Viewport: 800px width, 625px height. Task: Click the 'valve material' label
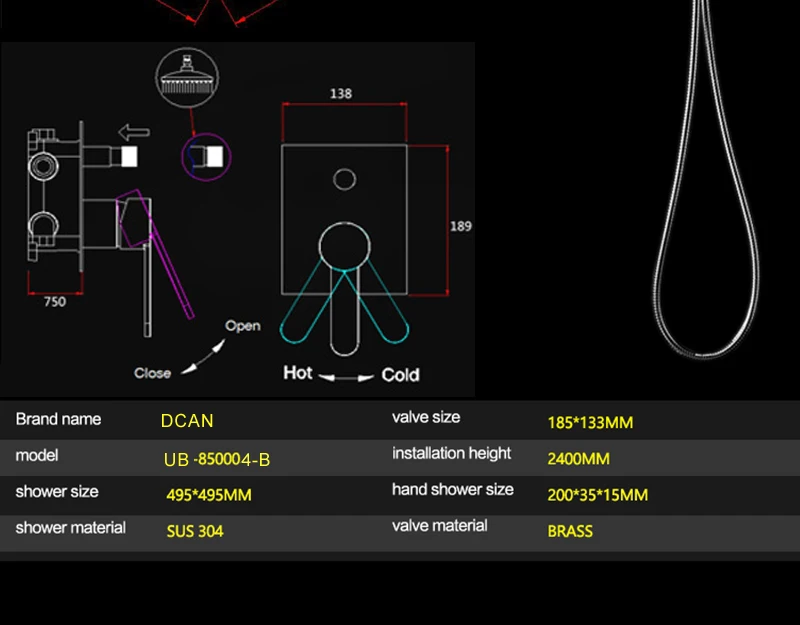pos(439,526)
